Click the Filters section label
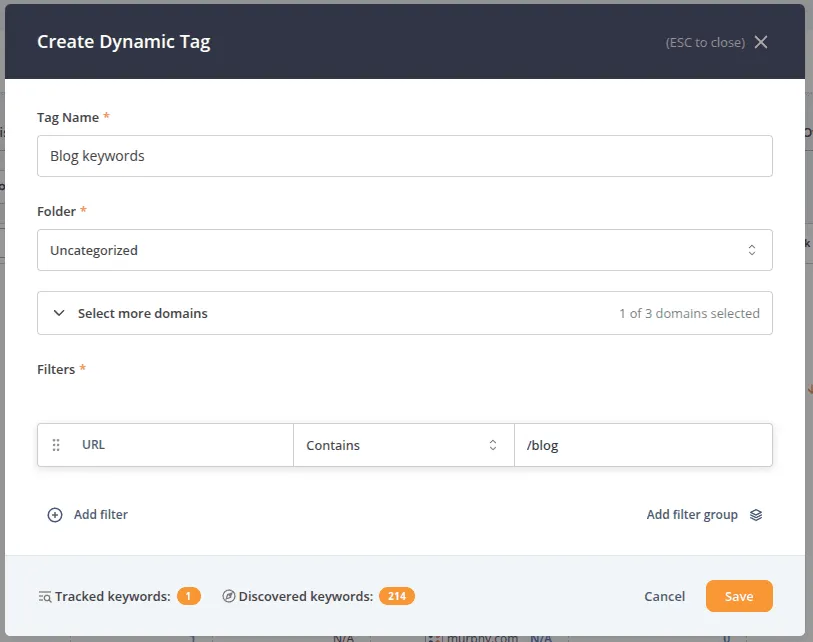 point(56,369)
